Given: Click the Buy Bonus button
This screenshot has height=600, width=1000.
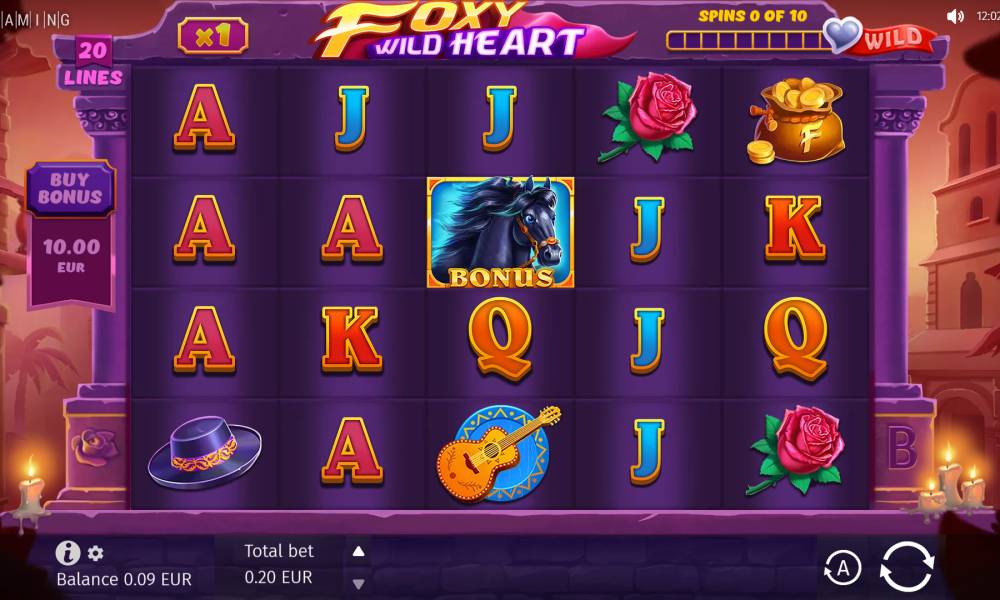Looking at the screenshot, I should (x=70, y=189).
